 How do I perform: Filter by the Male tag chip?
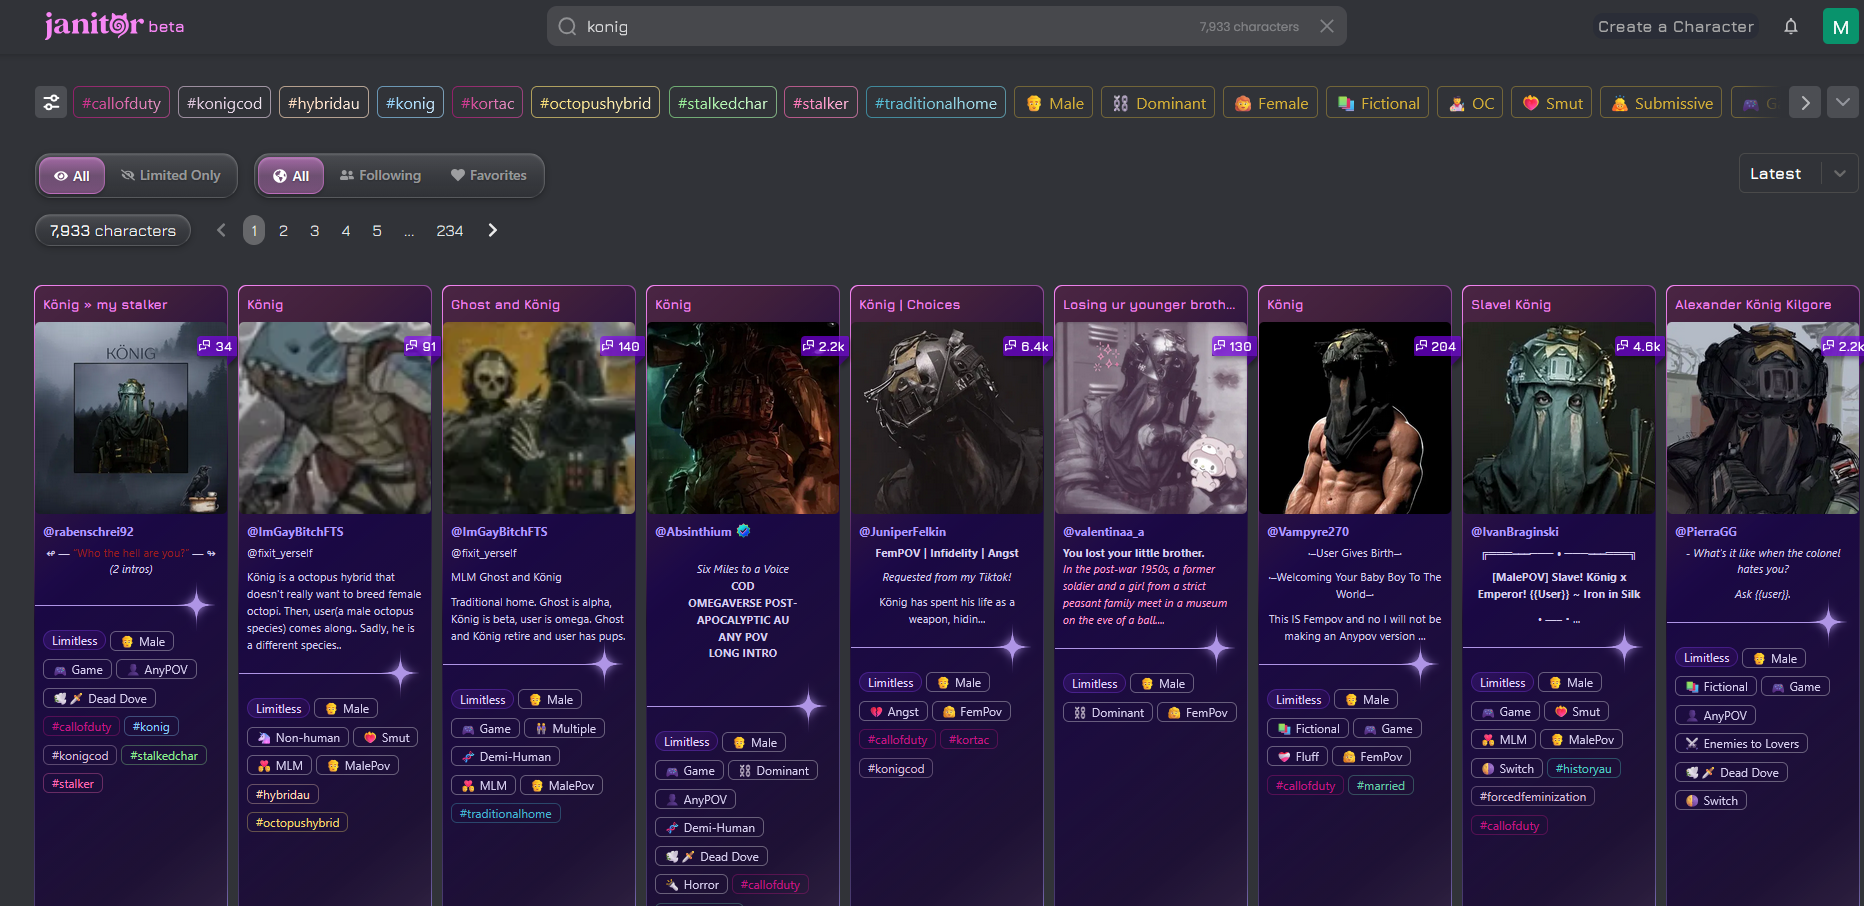click(1054, 103)
